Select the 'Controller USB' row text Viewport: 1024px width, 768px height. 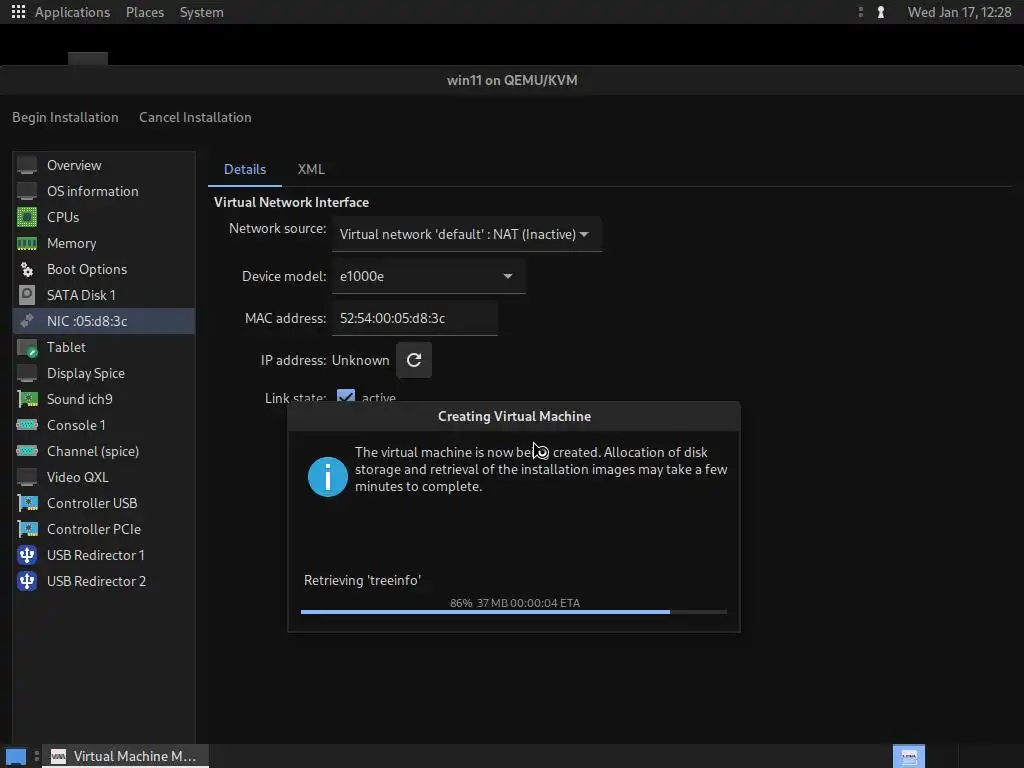coord(92,503)
